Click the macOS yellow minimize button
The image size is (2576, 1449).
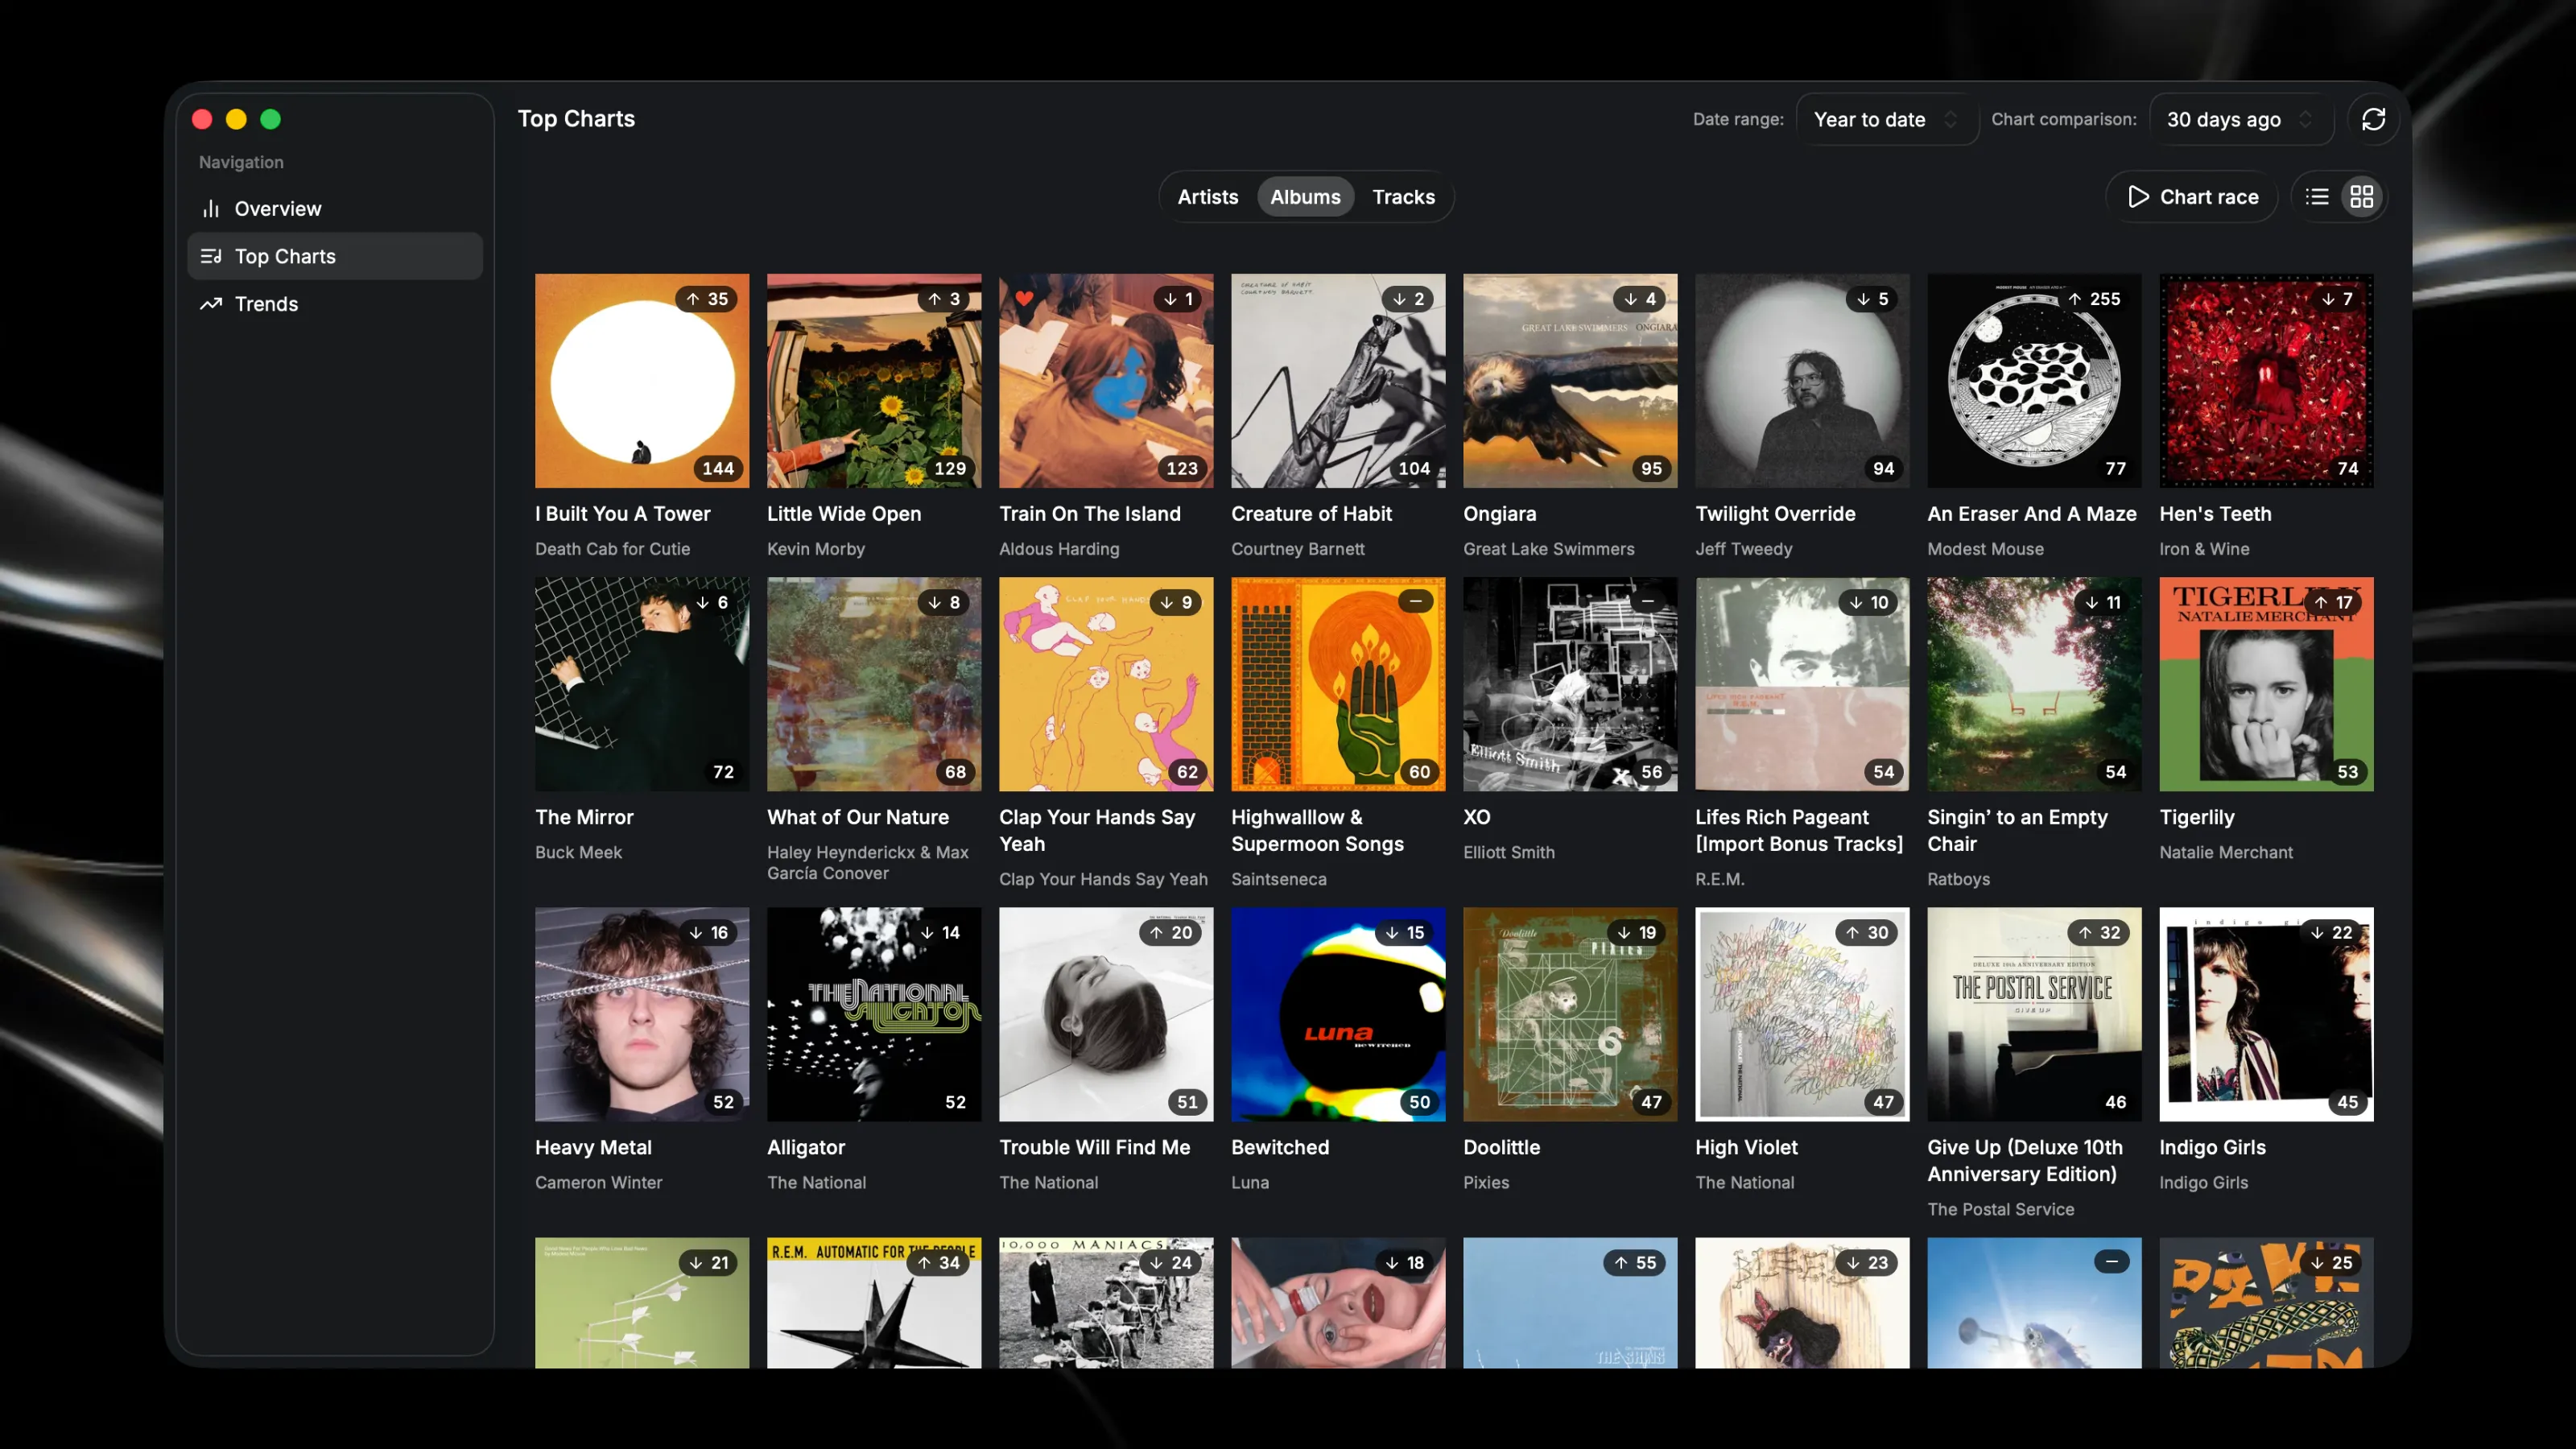coord(236,119)
